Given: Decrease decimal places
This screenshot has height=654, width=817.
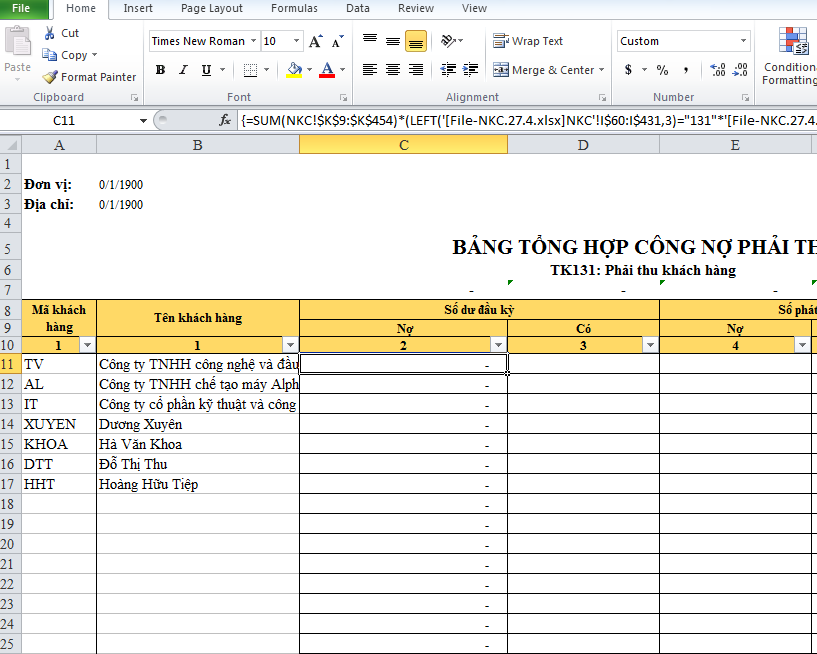Looking at the screenshot, I should (x=740, y=70).
